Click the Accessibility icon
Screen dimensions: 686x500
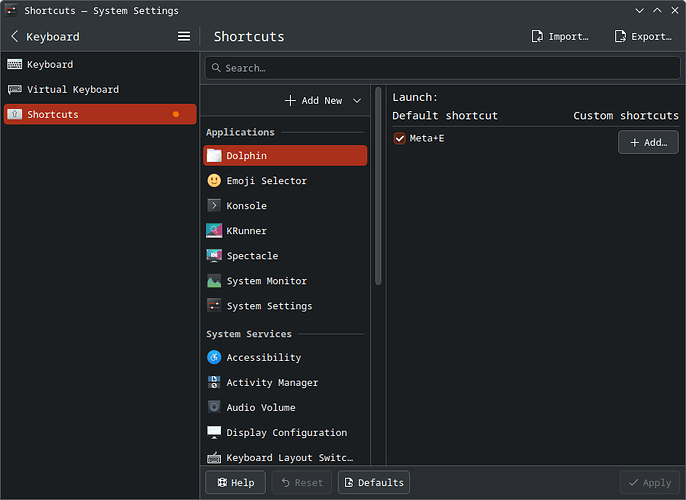(x=214, y=357)
